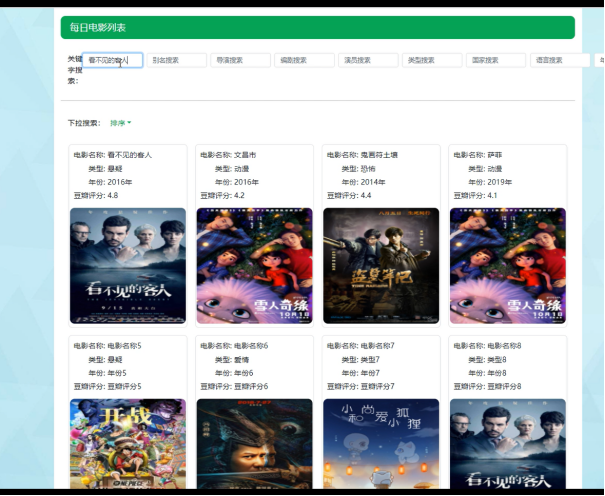The image size is (605, 496).
Task: Click the 豆瓣评分: 4.4 rating text
Action: (x=349, y=196)
